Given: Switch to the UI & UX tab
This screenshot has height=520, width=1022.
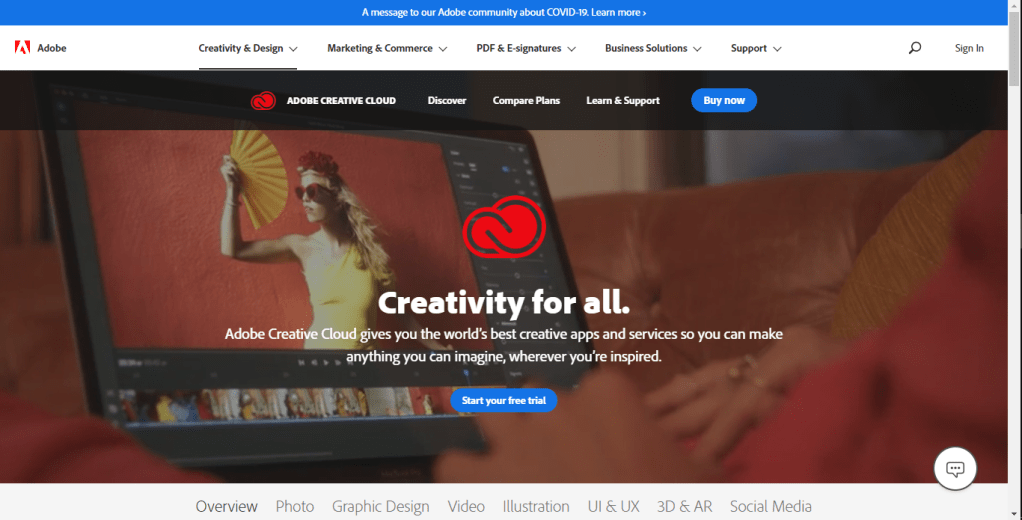Looking at the screenshot, I should (x=613, y=506).
